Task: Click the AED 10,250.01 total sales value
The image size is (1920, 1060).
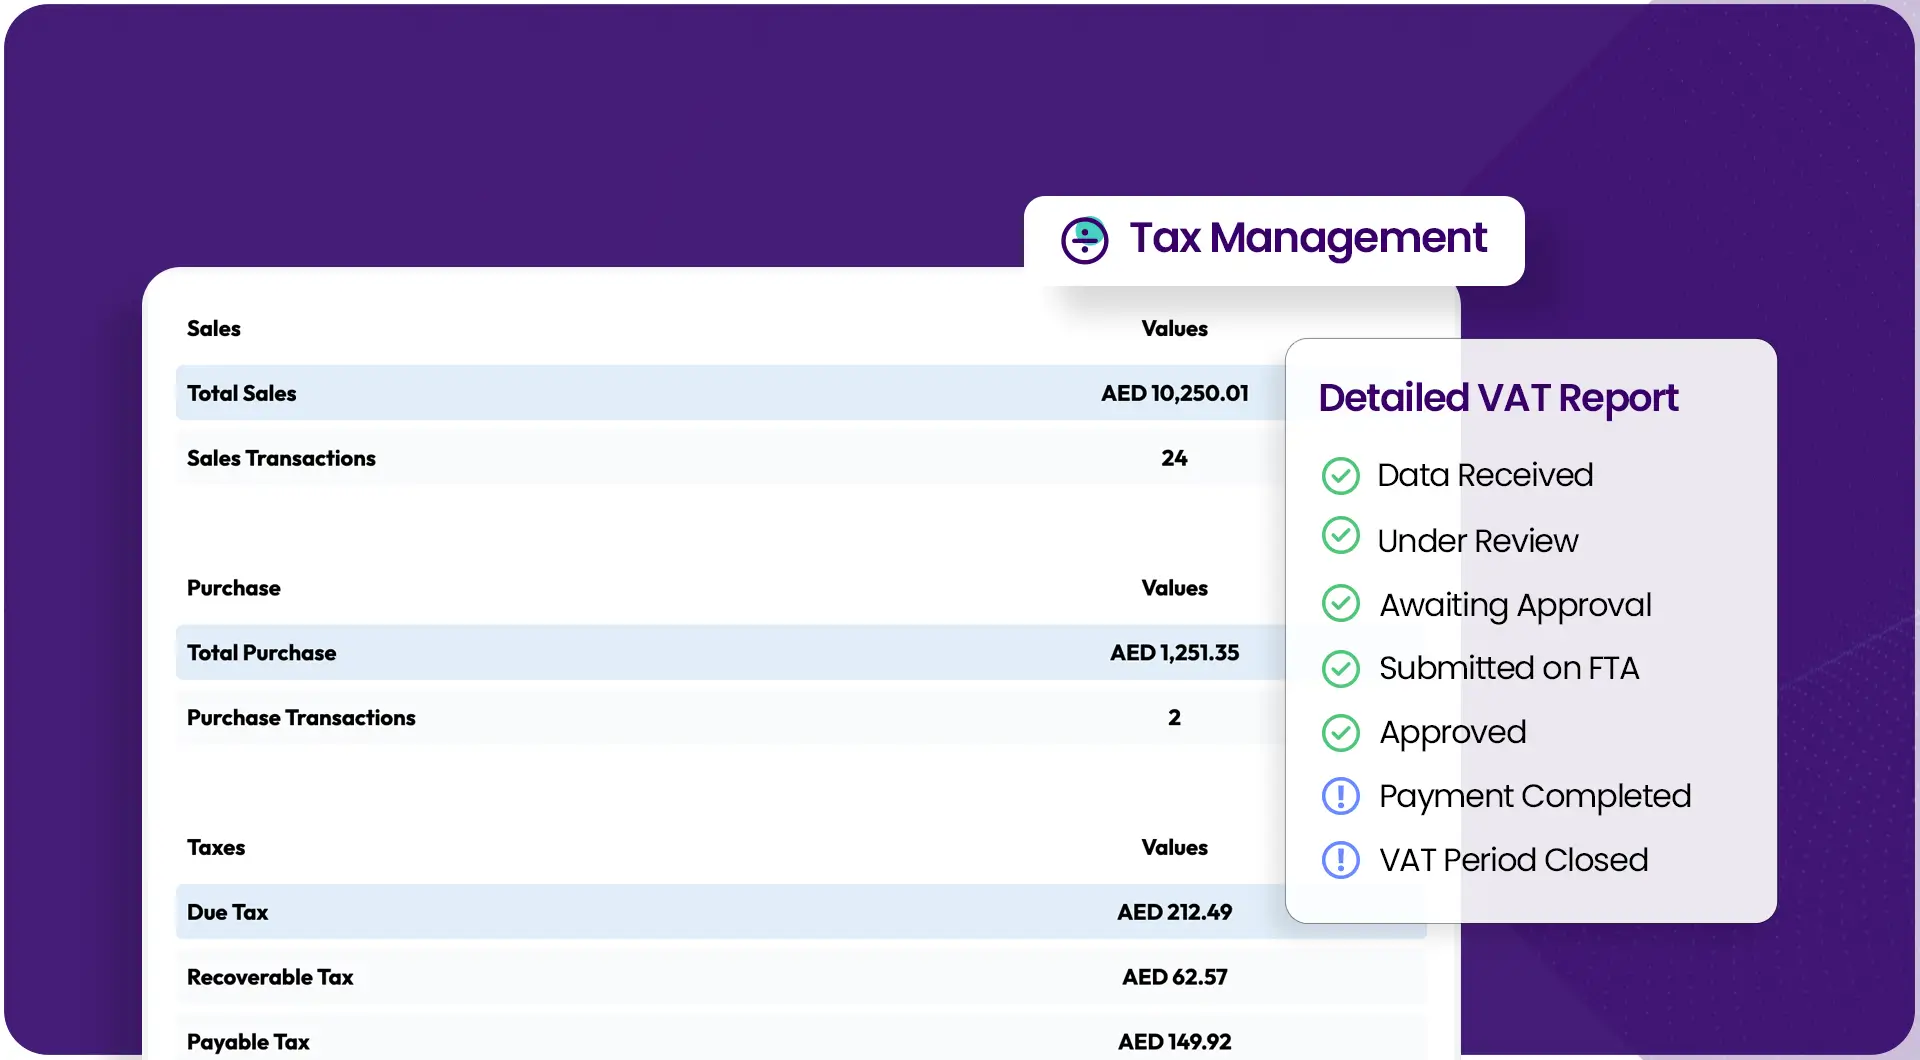Action: click(1174, 393)
